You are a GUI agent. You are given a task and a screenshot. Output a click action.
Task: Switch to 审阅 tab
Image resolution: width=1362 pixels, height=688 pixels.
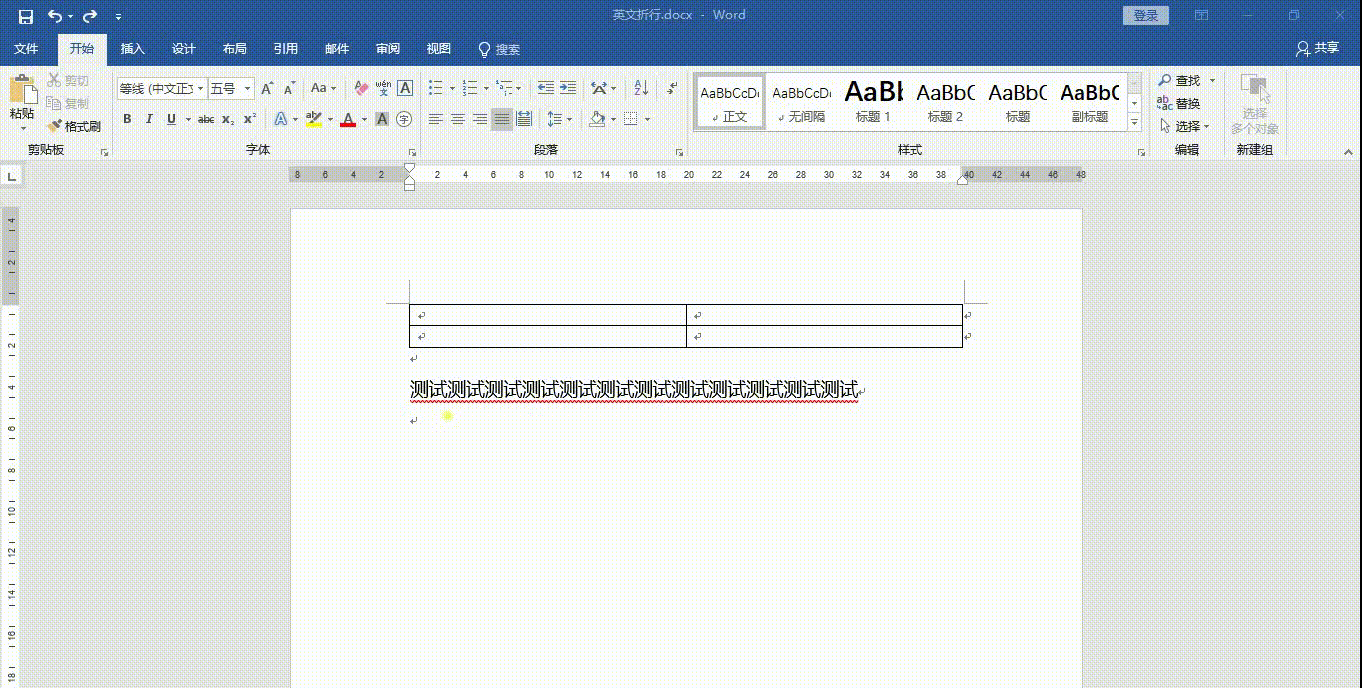pos(388,49)
